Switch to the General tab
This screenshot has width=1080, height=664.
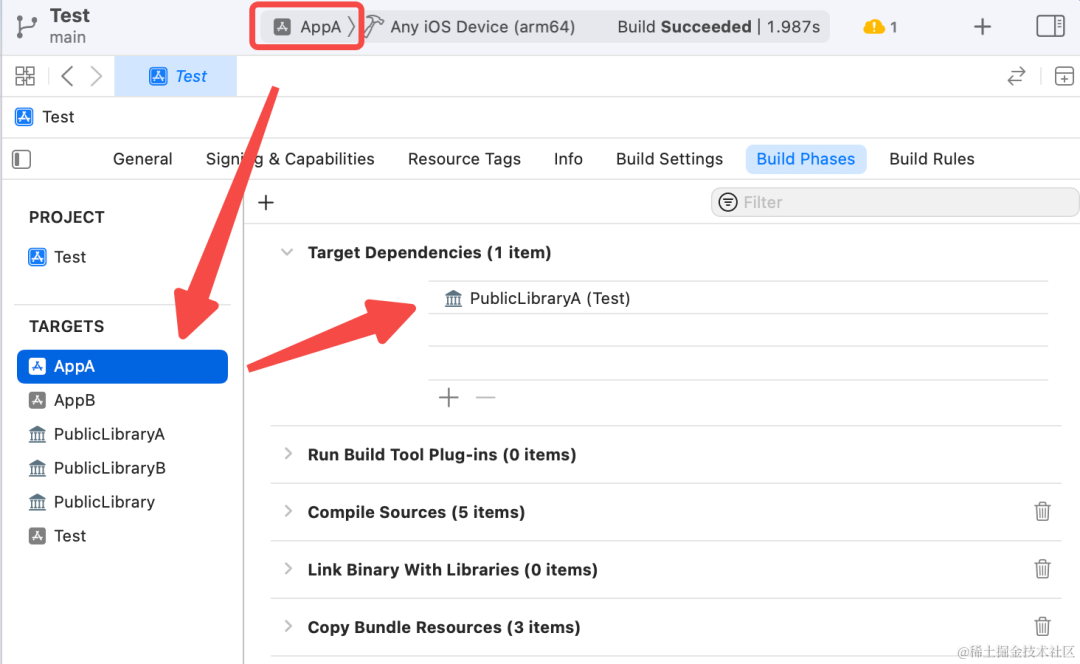click(143, 159)
